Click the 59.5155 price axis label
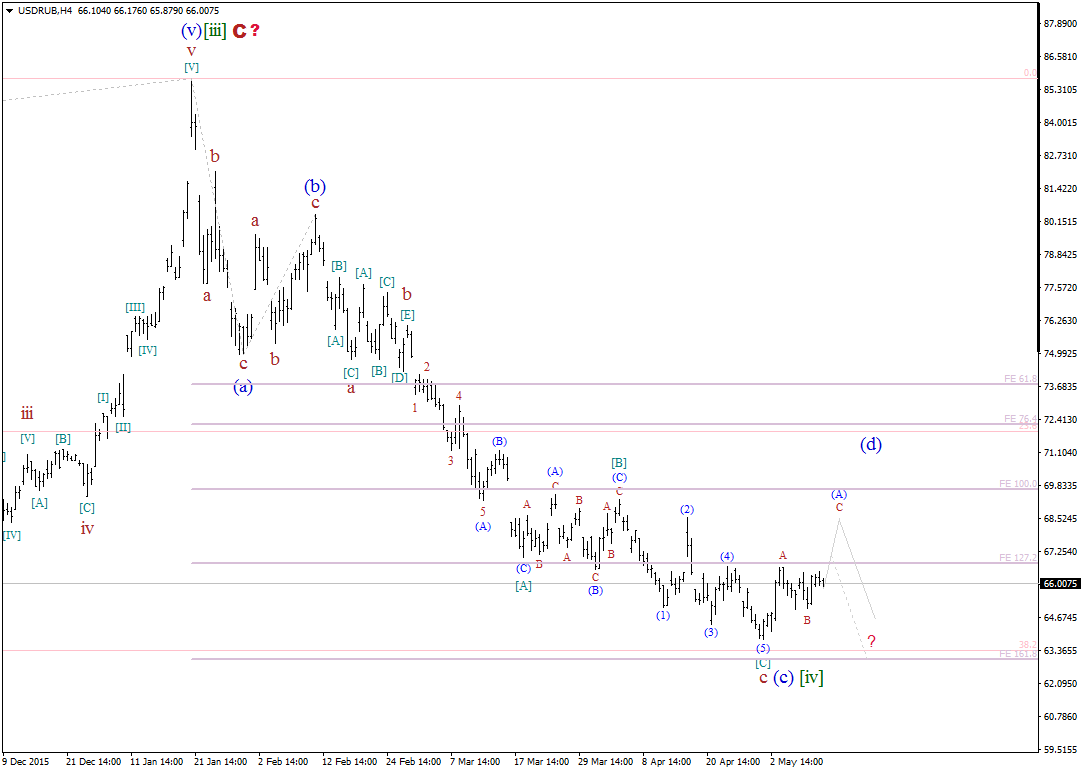The image size is (1081, 773). [x=1060, y=750]
